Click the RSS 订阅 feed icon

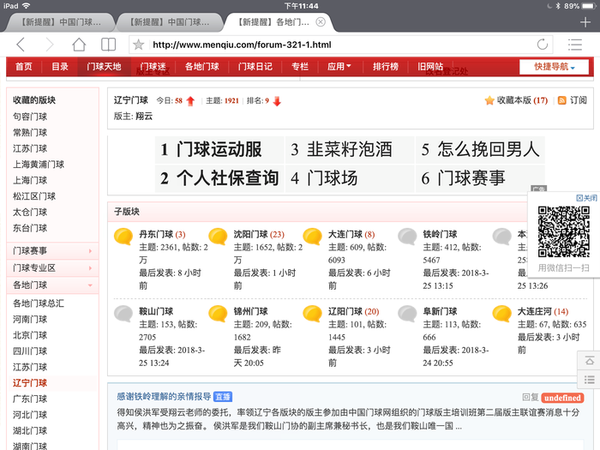562,100
